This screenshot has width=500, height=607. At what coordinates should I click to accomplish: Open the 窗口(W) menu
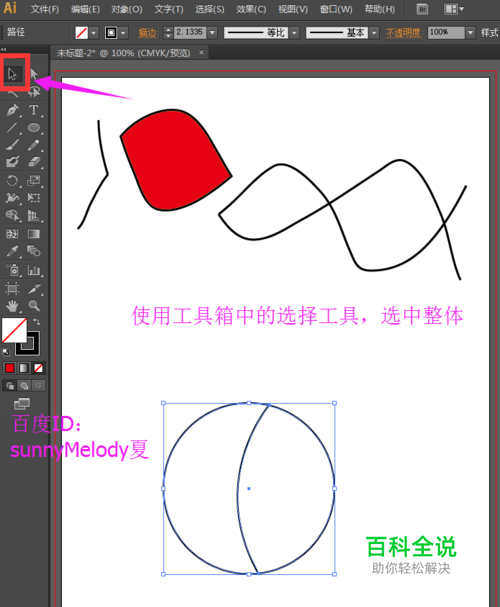pyautogui.click(x=336, y=9)
